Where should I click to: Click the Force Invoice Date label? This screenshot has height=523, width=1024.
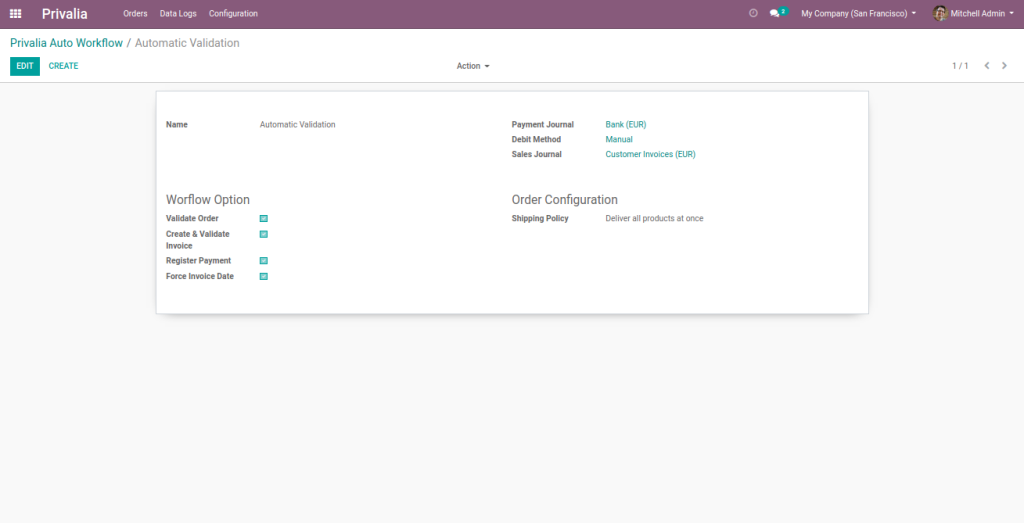200,276
